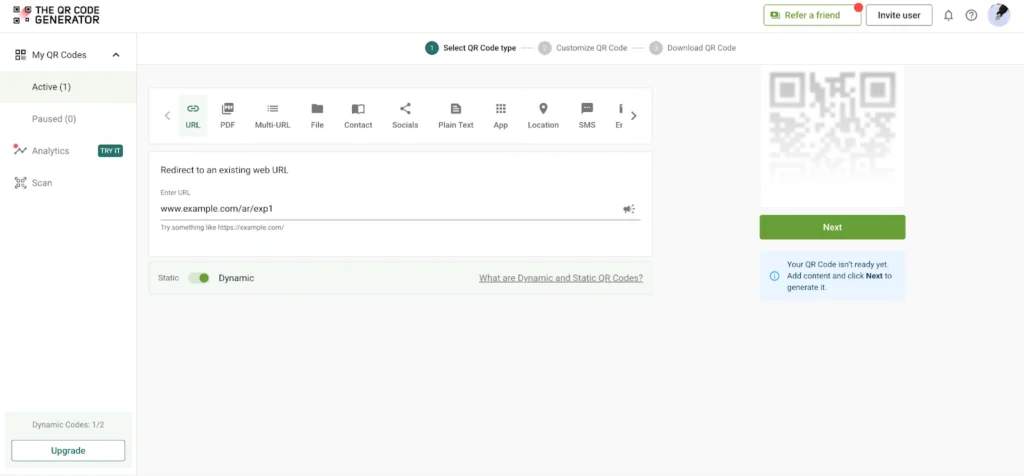The width and height of the screenshot is (1024, 476).
Task: Open the help question mark icon
Action: pos(971,15)
